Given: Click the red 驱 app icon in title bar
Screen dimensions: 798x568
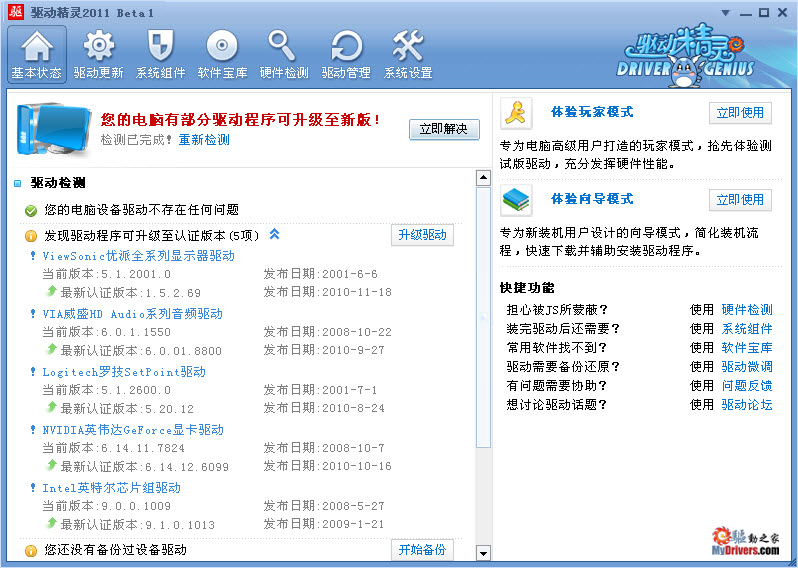Looking at the screenshot, I should pyautogui.click(x=16, y=12).
